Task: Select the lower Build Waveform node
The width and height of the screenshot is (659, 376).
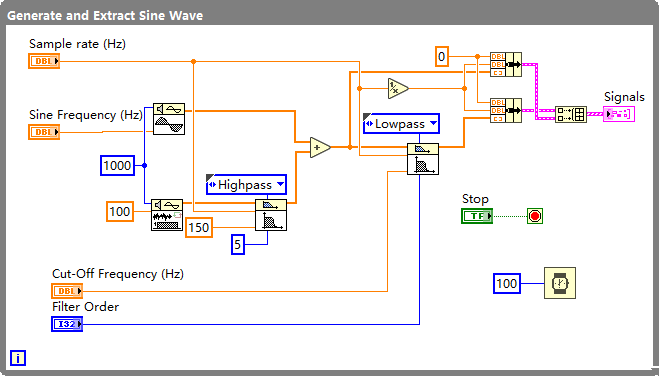Action: [506, 110]
